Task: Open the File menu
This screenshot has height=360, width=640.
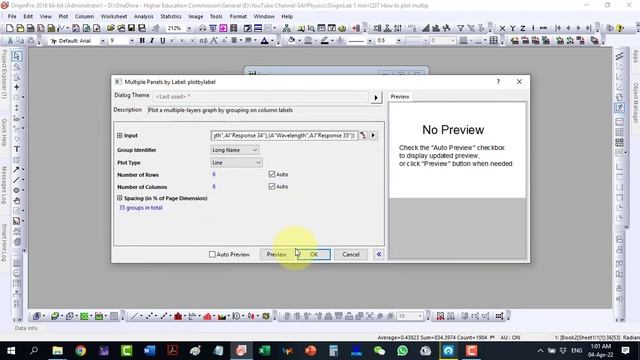Action: 12,16
